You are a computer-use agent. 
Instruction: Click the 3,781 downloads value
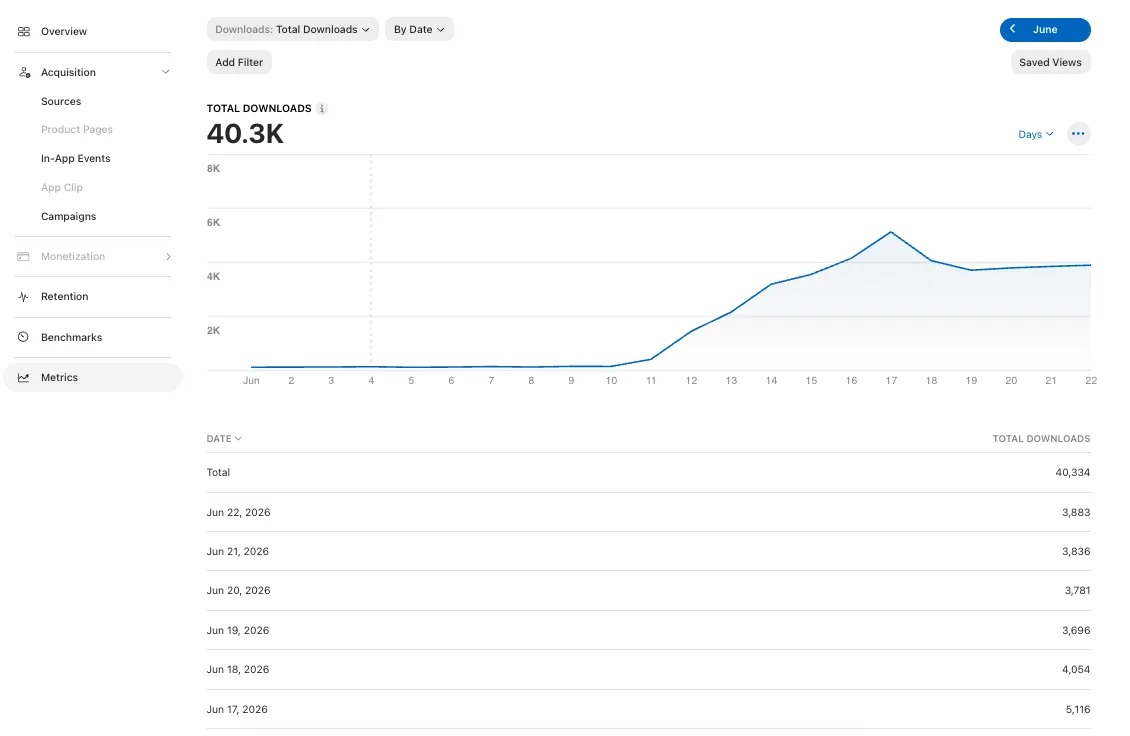tap(1077, 590)
